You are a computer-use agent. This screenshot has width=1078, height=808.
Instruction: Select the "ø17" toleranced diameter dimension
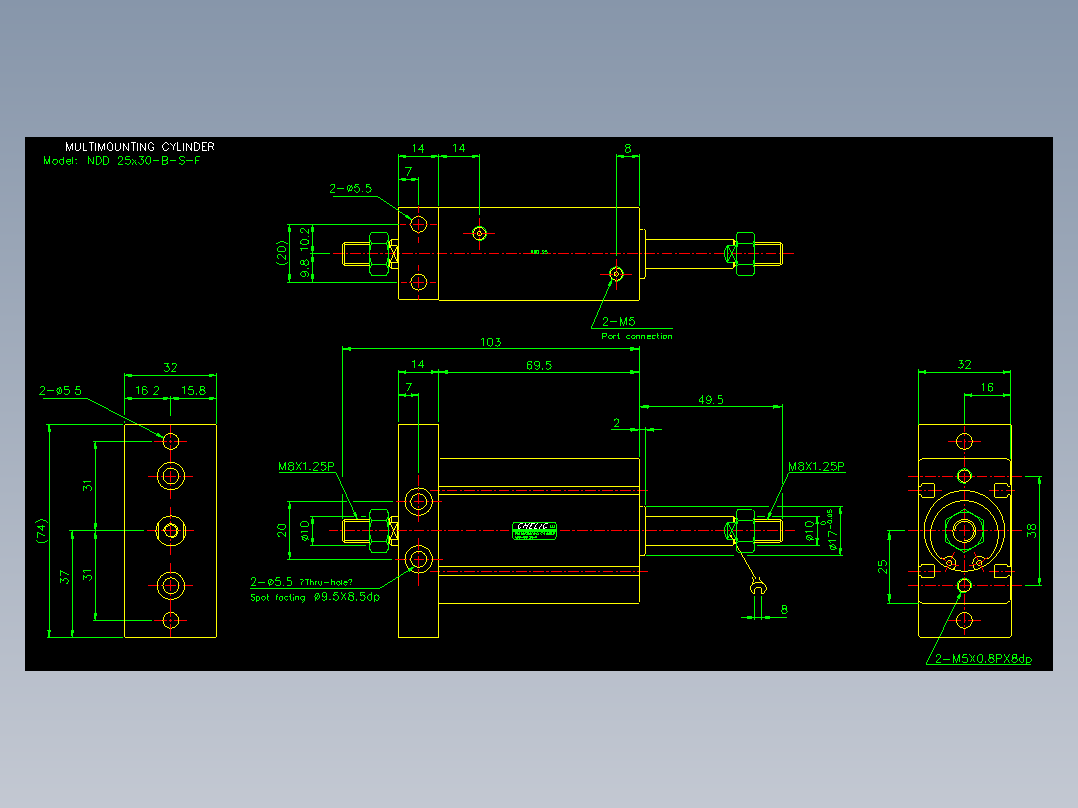click(832, 530)
